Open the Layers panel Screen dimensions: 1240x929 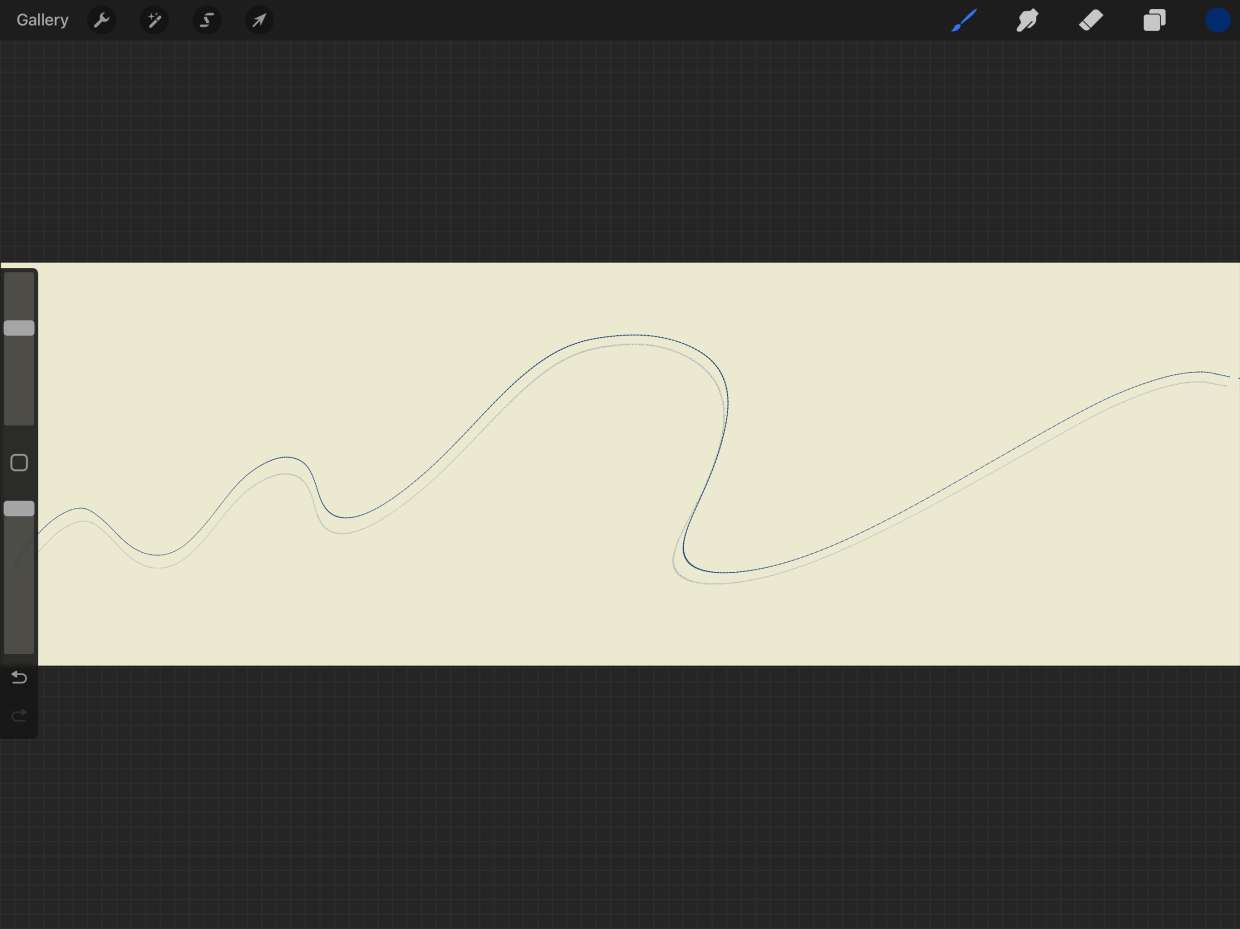pyautogui.click(x=1154, y=20)
